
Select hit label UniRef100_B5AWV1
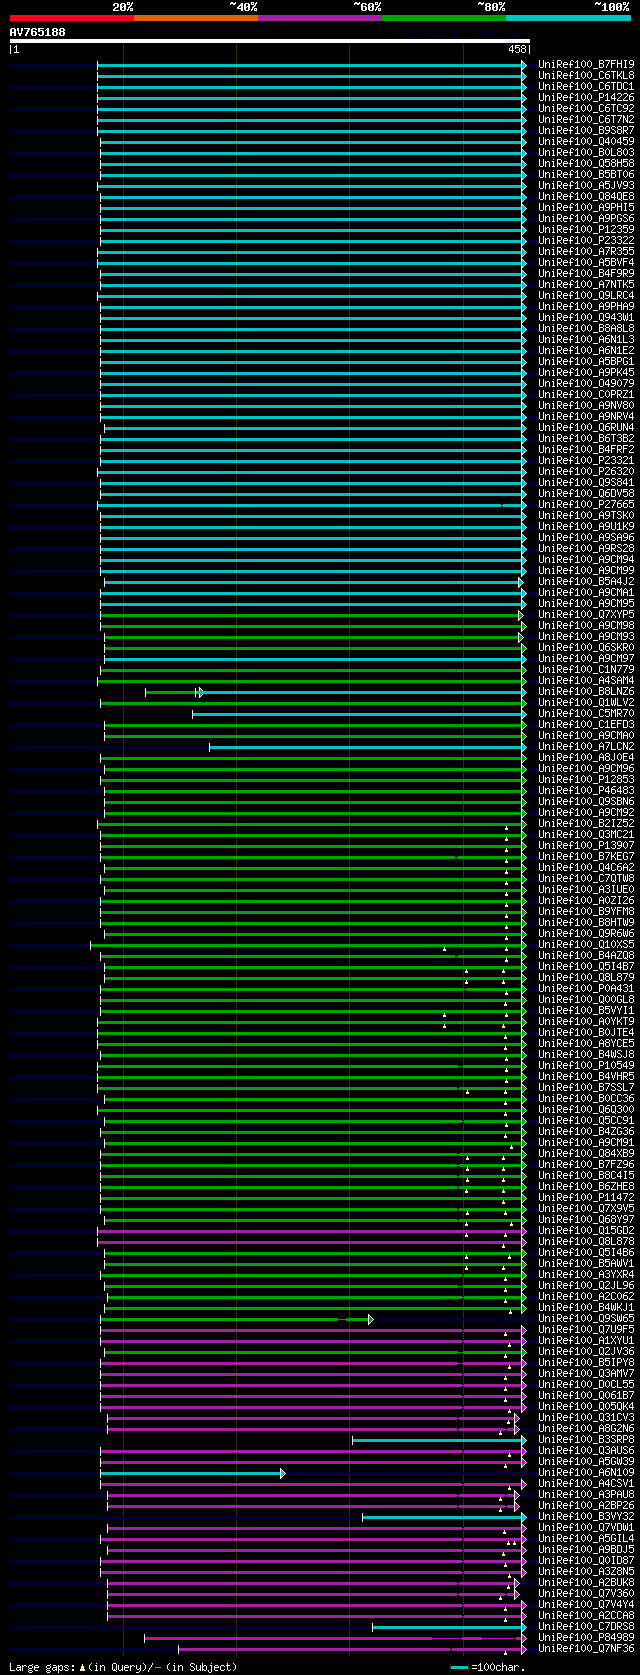(586, 1263)
